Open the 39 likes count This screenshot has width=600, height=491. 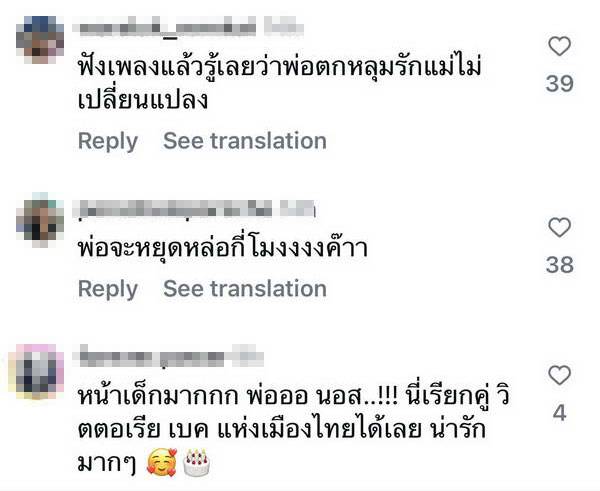coord(559,83)
